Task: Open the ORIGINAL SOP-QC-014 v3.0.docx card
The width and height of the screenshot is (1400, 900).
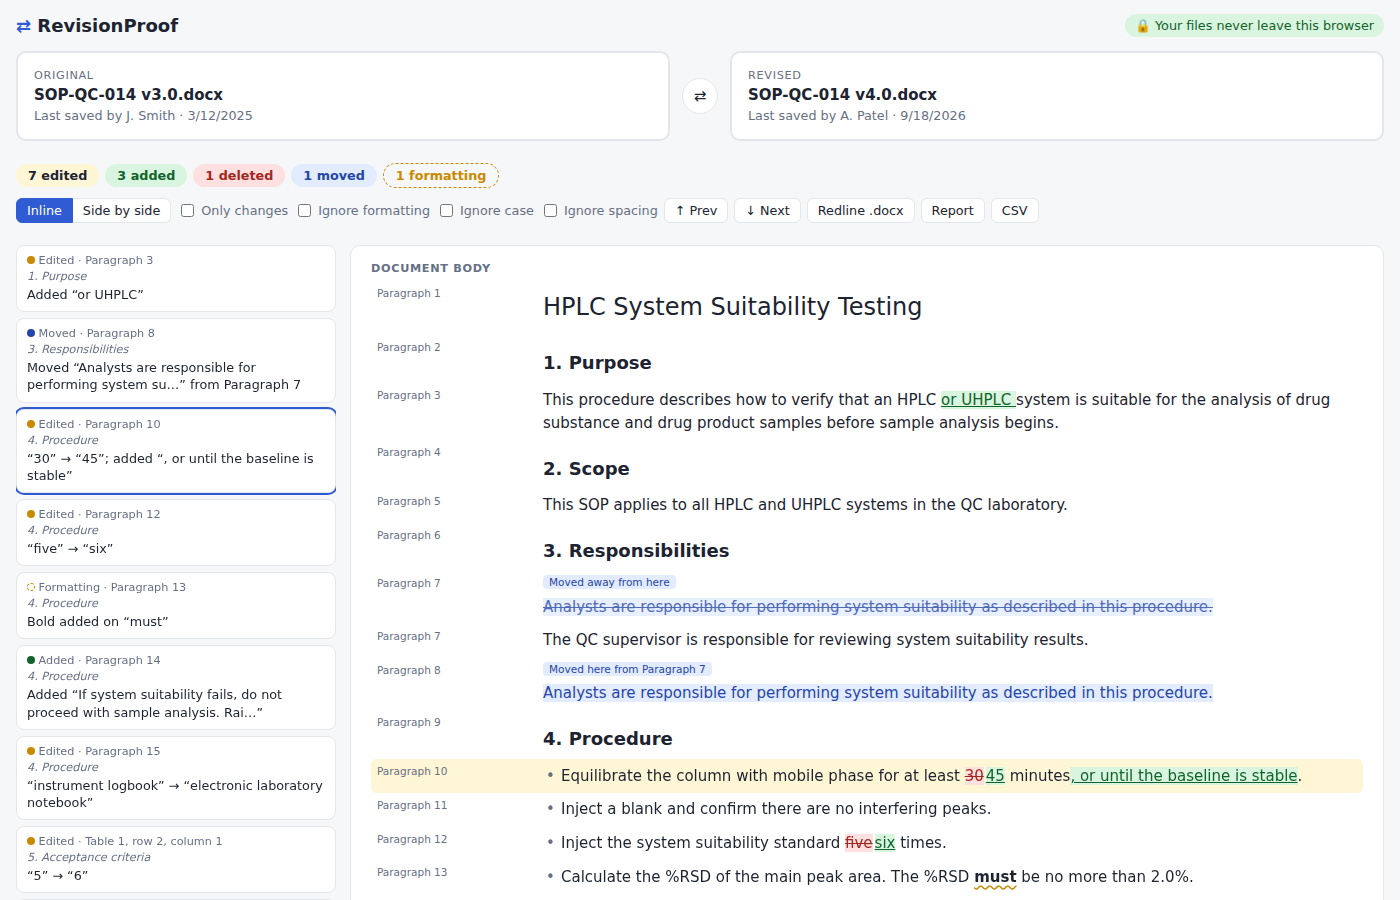Action: click(x=343, y=96)
